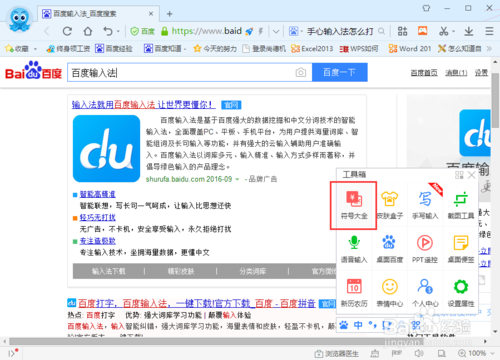Open the 百度首页 link
Screen dimensions: 500x360
(424, 73)
